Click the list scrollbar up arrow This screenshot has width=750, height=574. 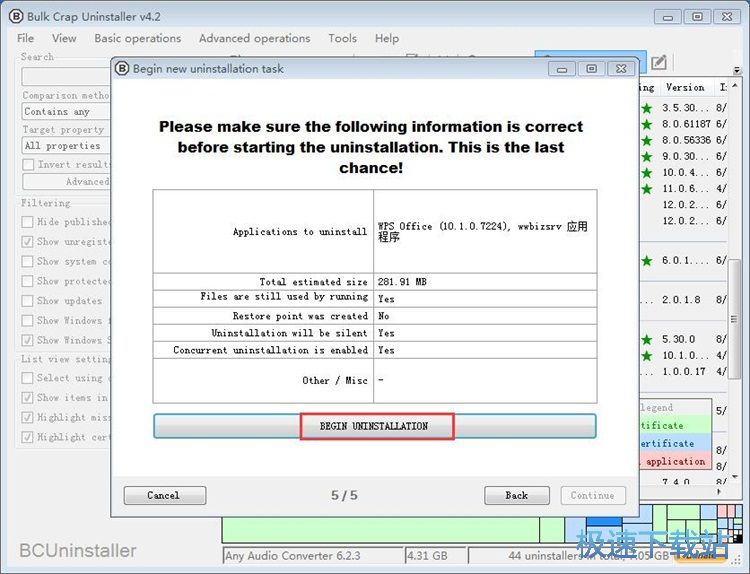pos(735,85)
